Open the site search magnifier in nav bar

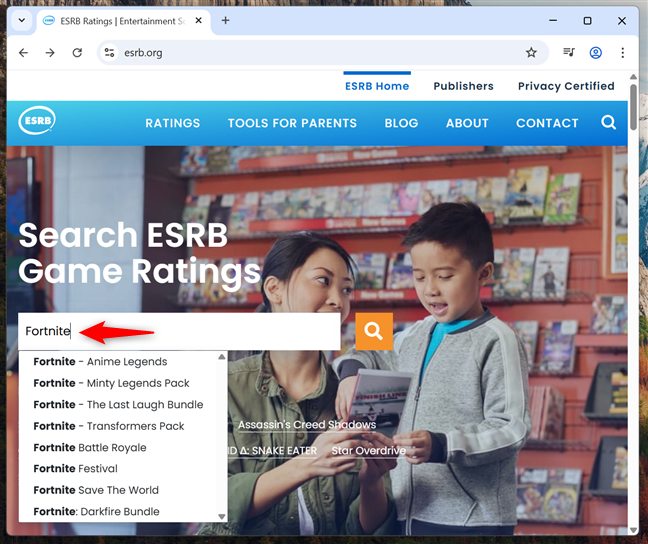click(x=608, y=122)
